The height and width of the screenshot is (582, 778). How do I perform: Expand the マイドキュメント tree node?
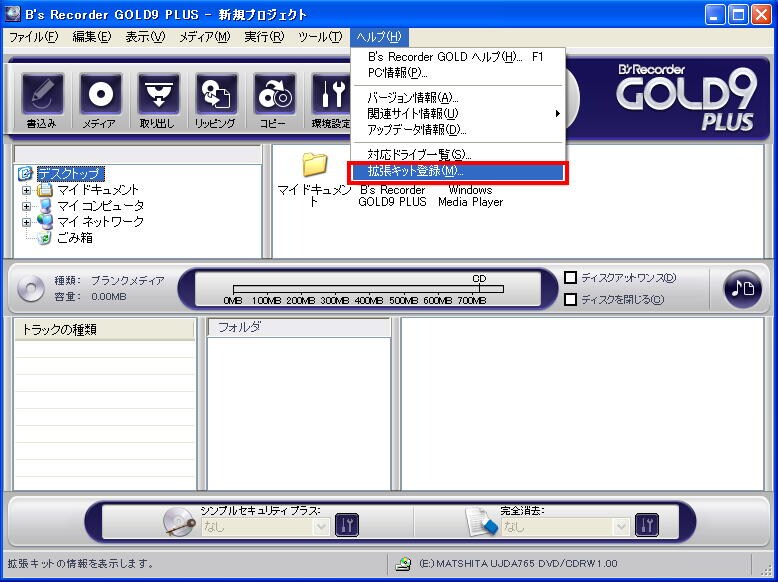pos(26,190)
